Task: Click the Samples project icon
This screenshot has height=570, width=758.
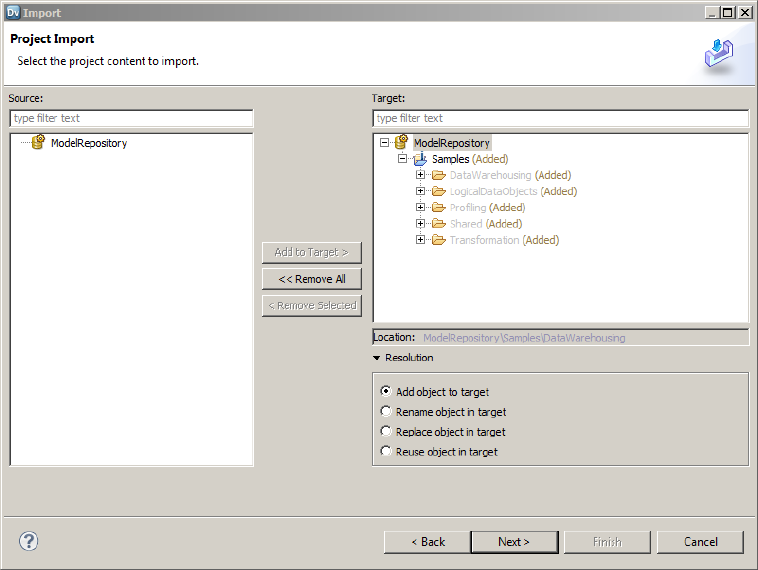Action: pos(420,159)
